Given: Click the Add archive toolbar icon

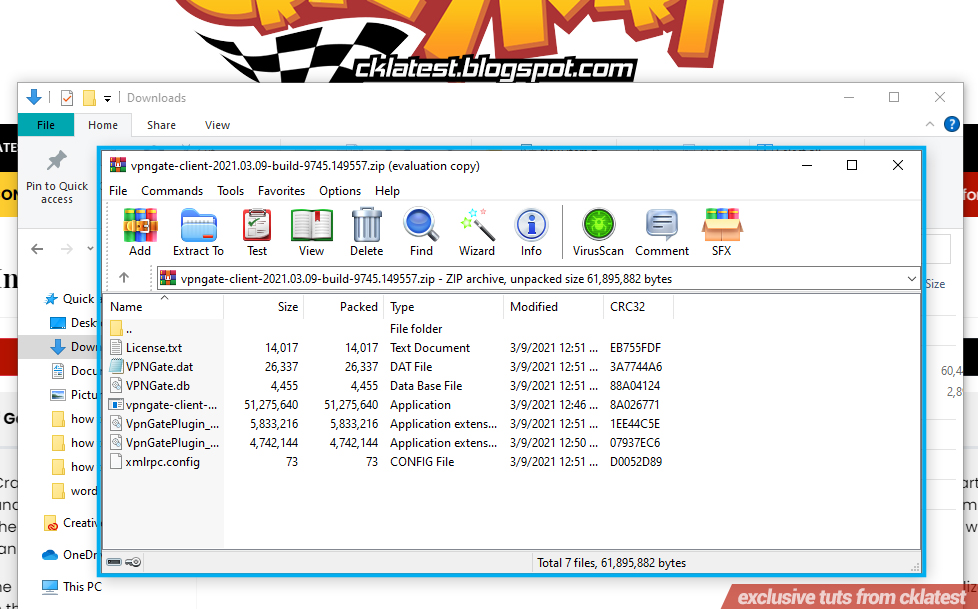Looking at the screenshot, I should [140, 225].
